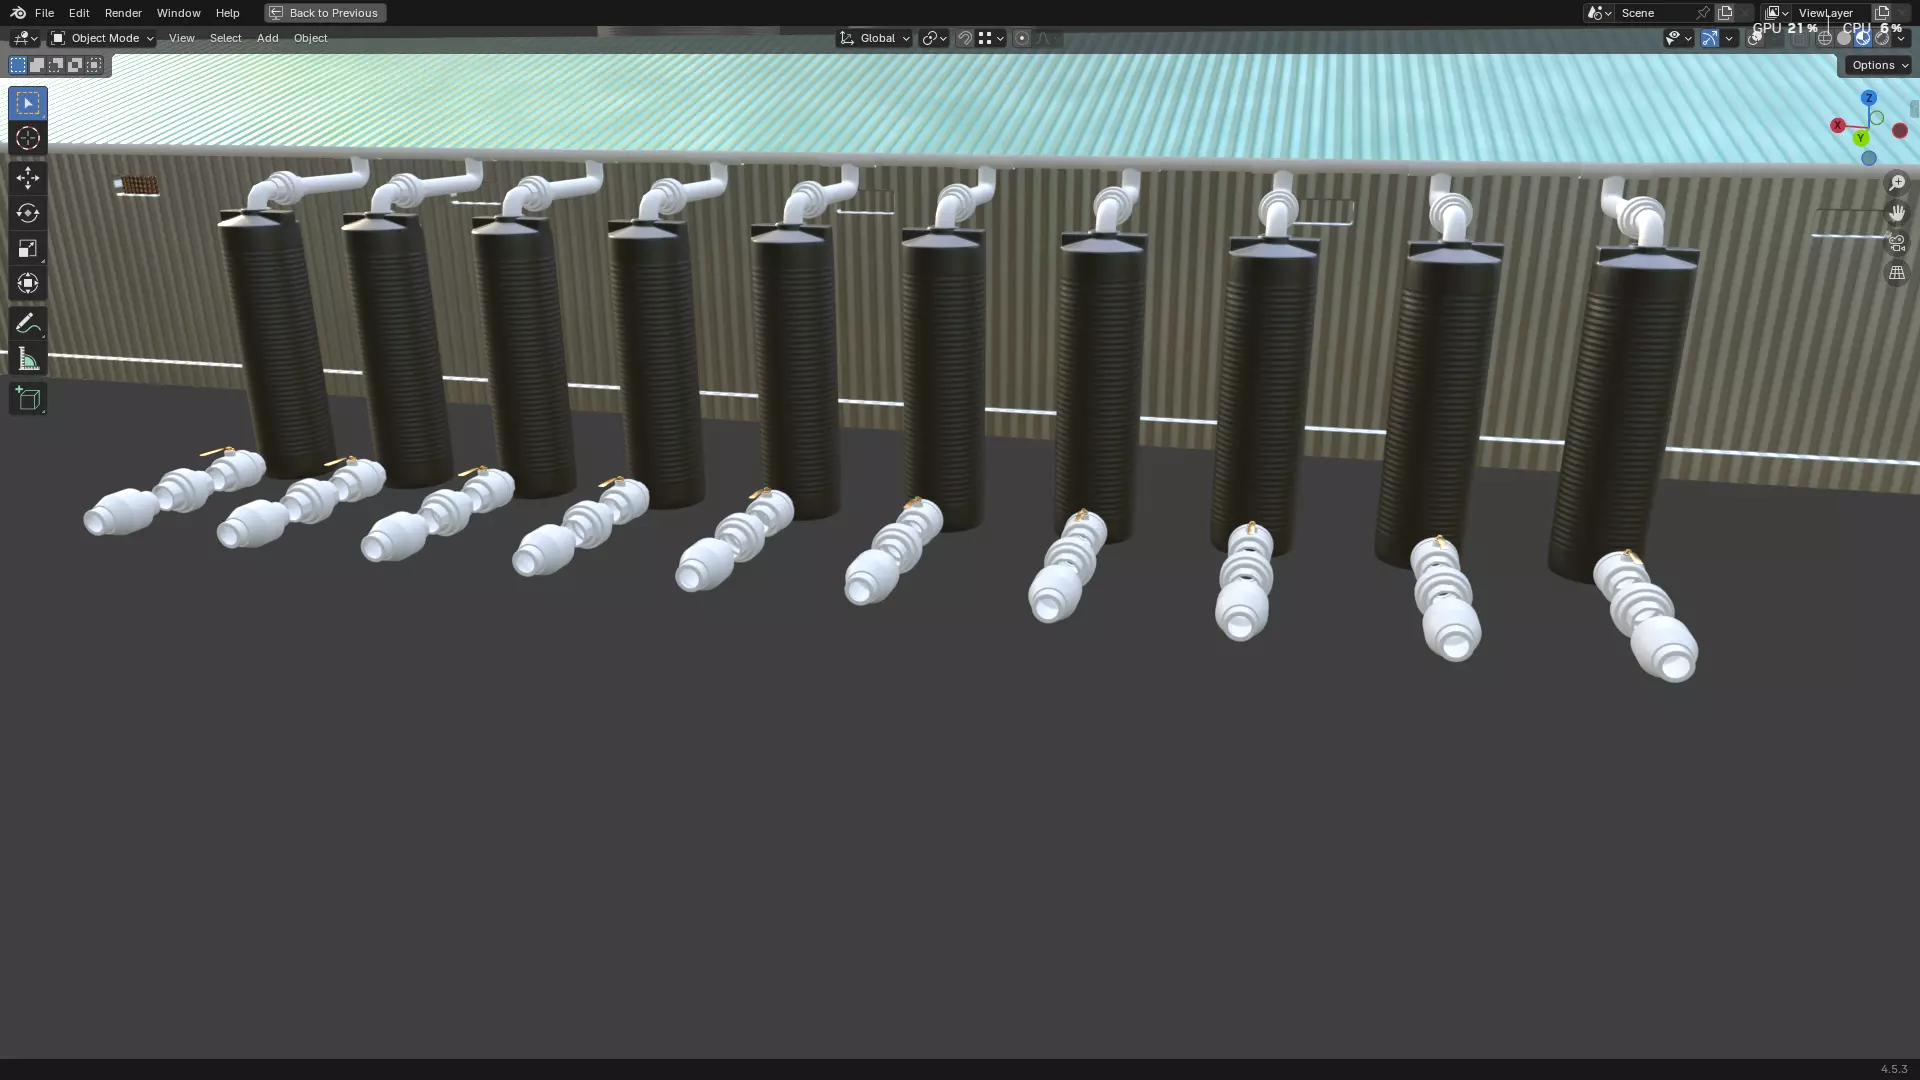Activate the 3D Cursor tool
The height and width of the screenshot is (1080, 1920).
[28, 138]
